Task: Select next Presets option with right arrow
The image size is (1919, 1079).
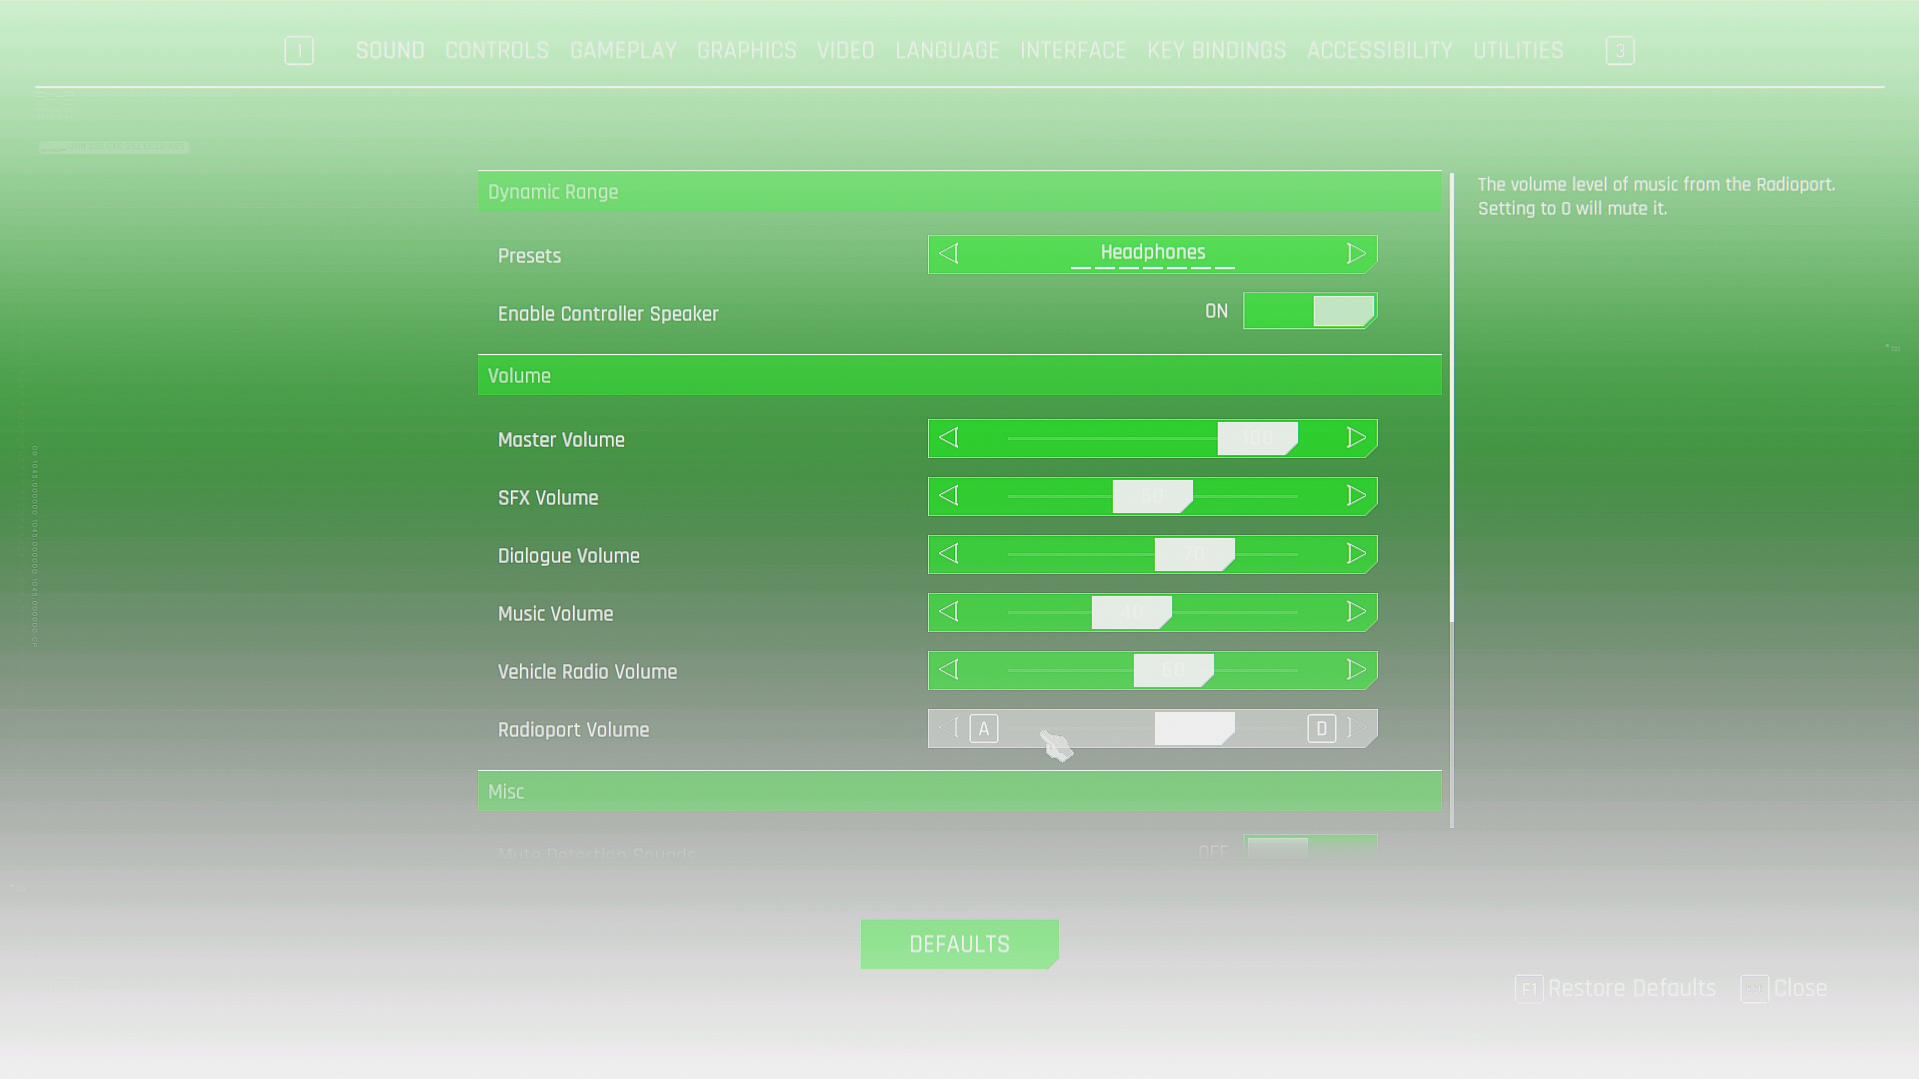Action: (1355, 254)
